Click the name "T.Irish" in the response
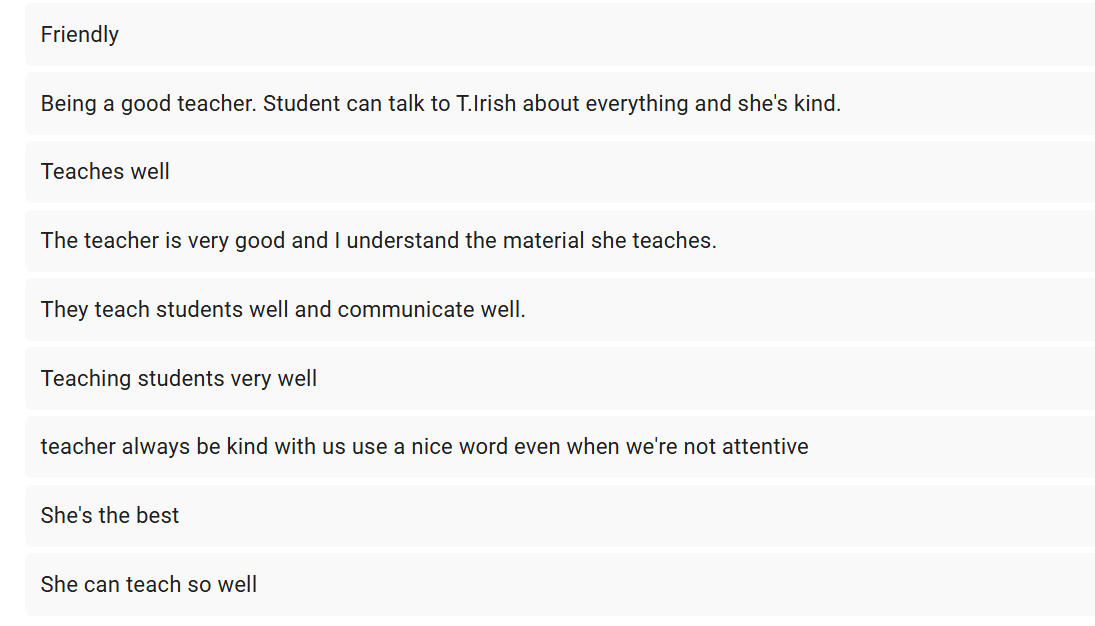1095x626 pixels. tap(486, 104)
